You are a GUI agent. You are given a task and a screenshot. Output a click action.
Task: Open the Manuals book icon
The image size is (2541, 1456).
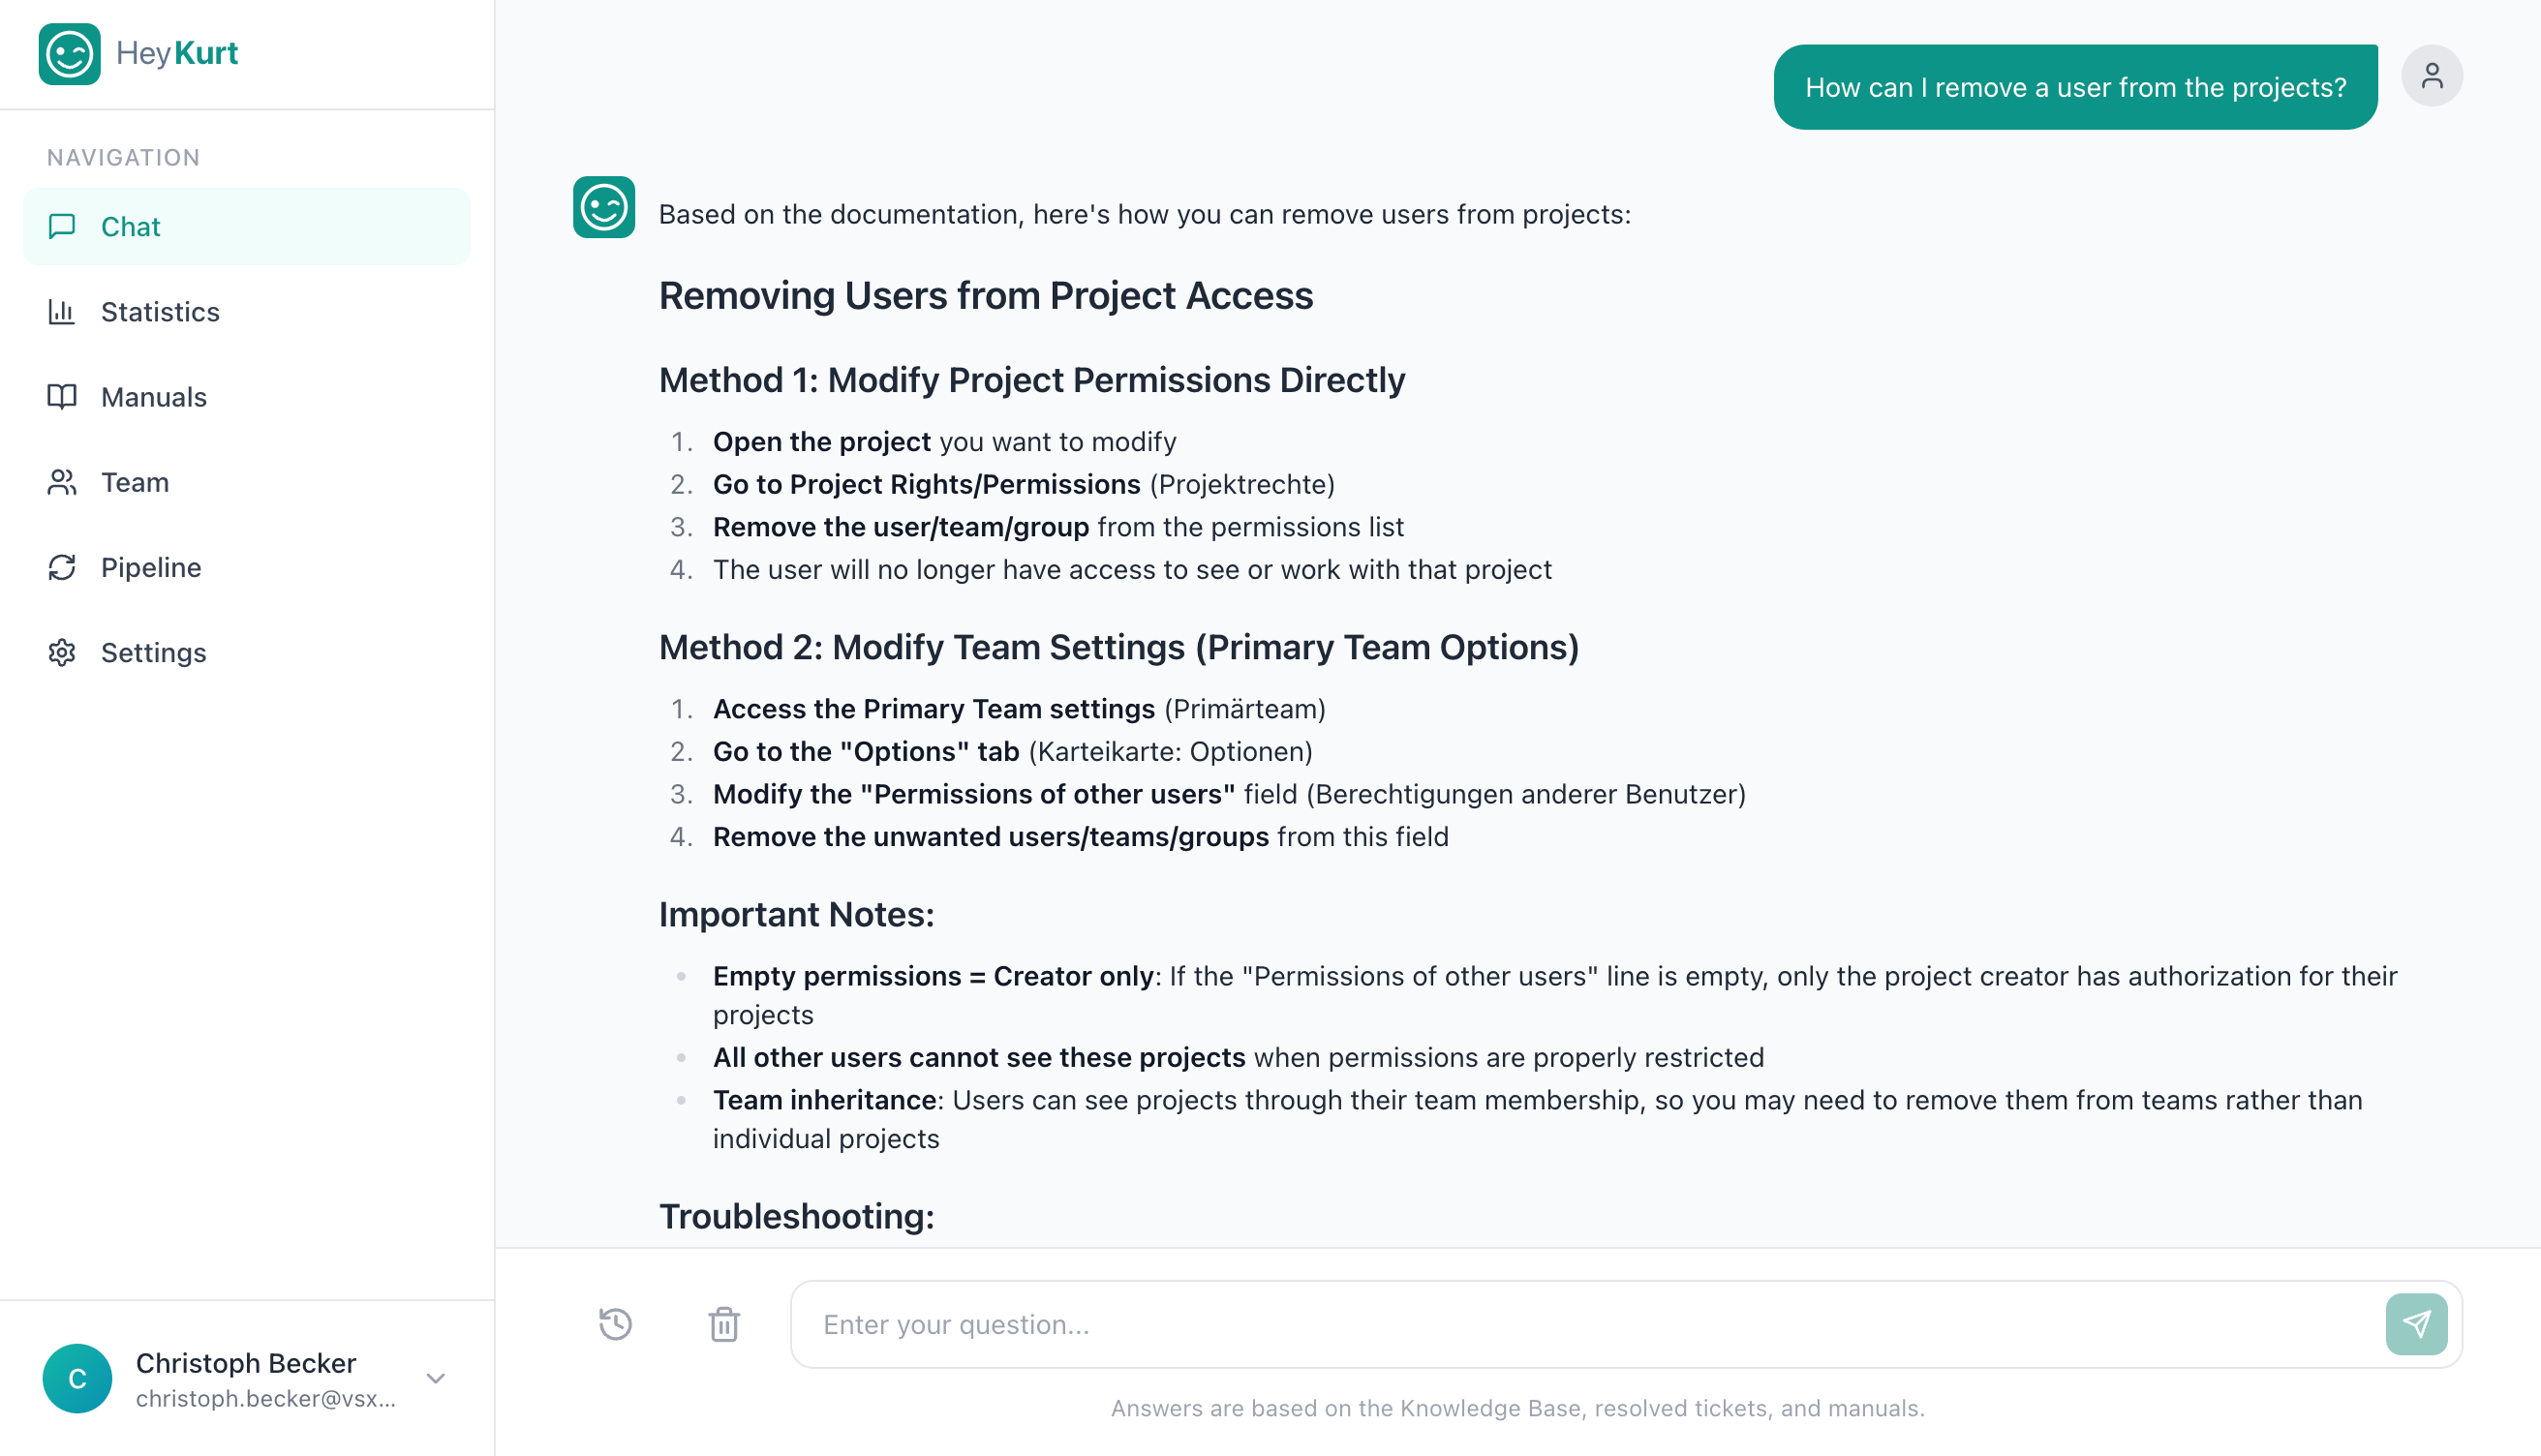tap(62, 397)
